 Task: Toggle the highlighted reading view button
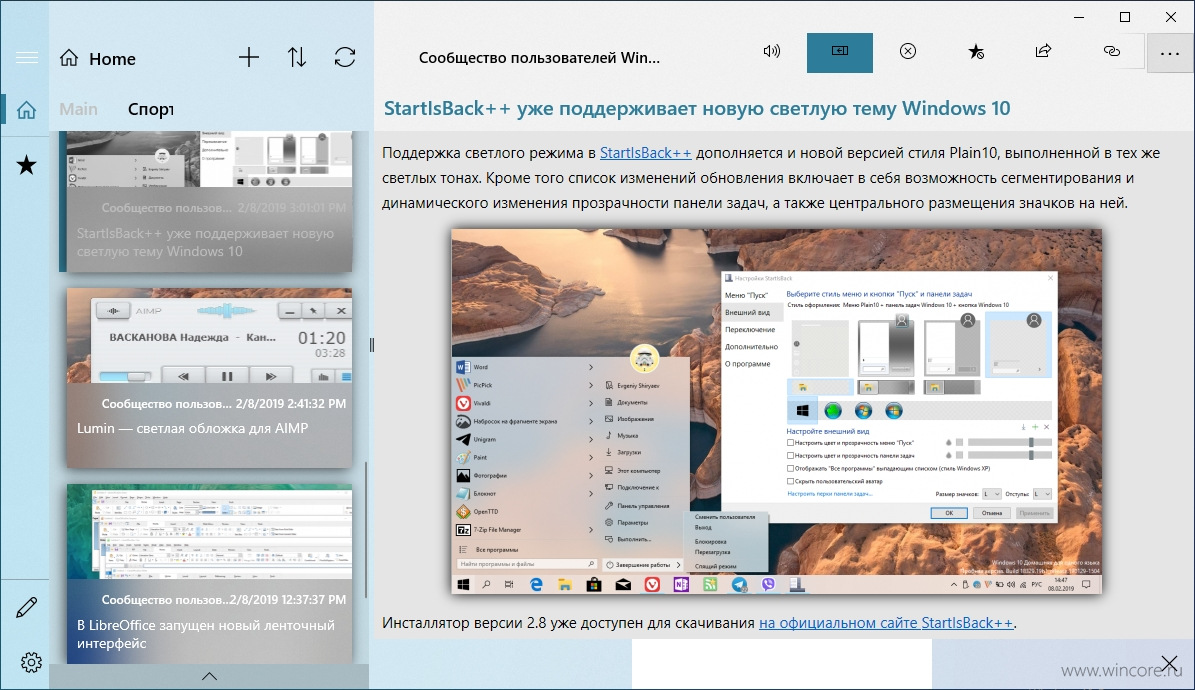840,53
